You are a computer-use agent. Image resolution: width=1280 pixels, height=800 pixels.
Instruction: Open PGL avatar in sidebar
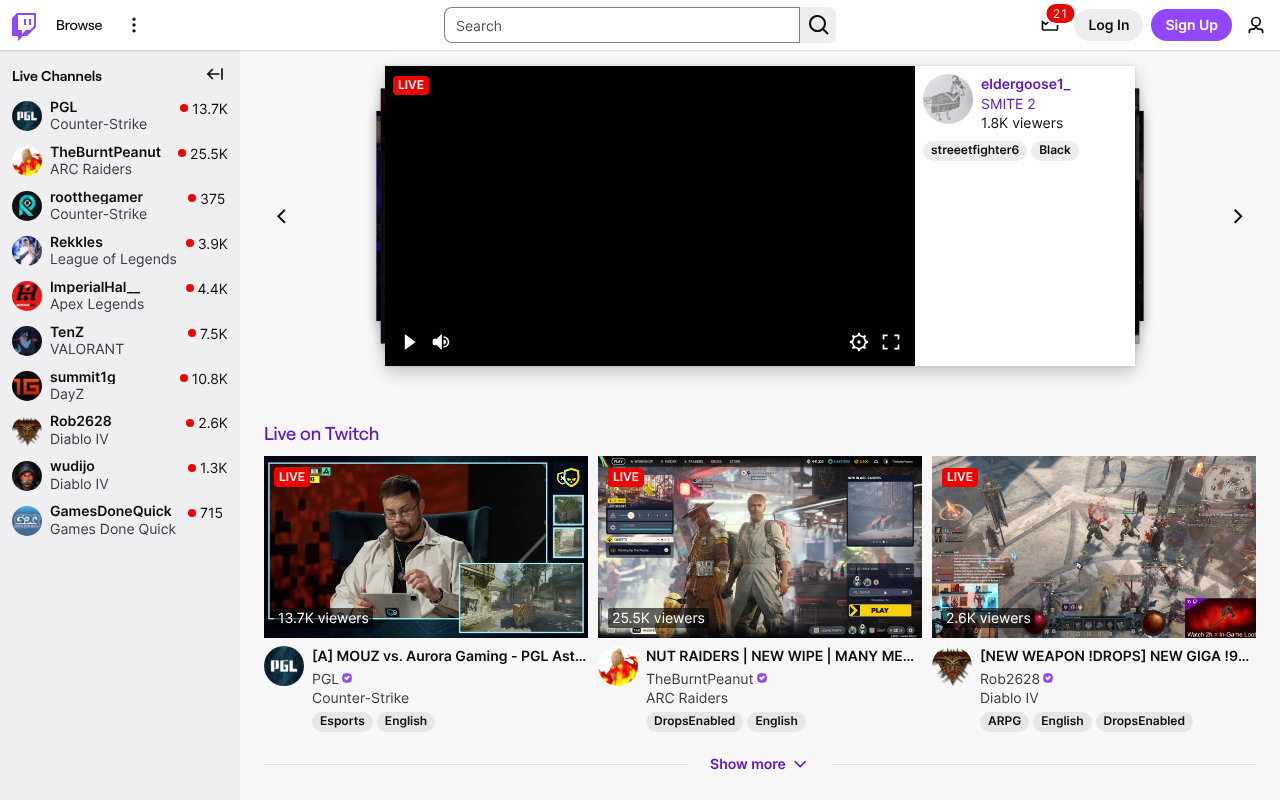coord(27,116)
